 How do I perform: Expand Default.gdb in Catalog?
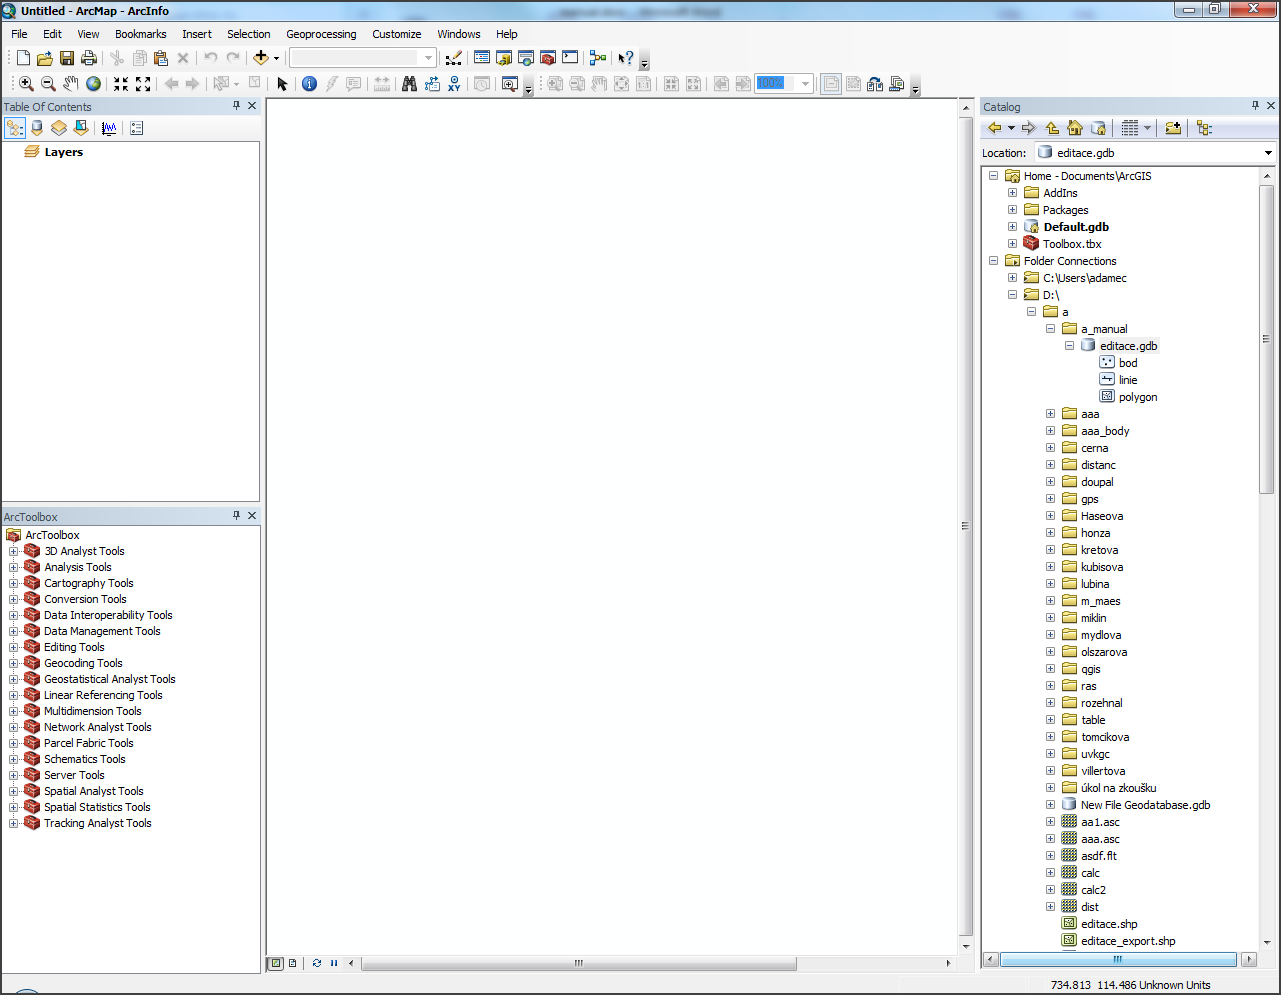tap(1012, 227)
